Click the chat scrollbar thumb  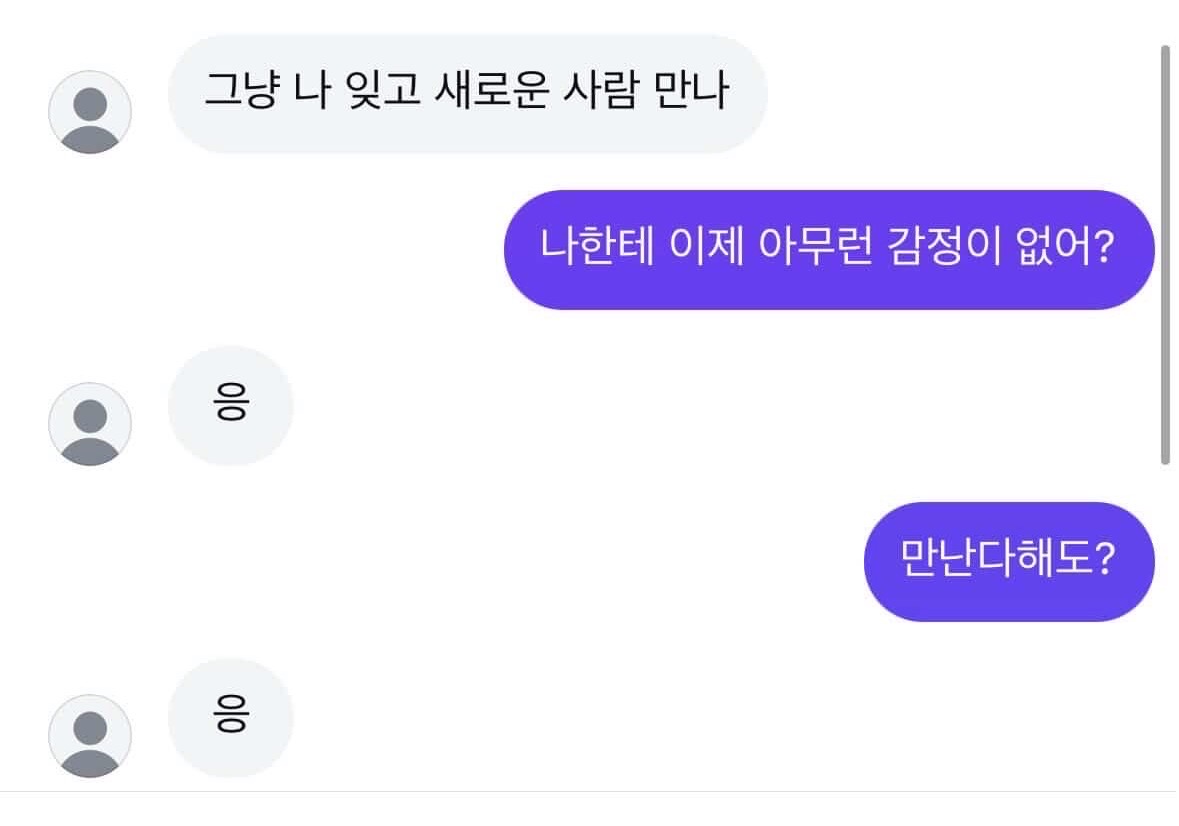pyautogui.click(x=1164, y=255)
